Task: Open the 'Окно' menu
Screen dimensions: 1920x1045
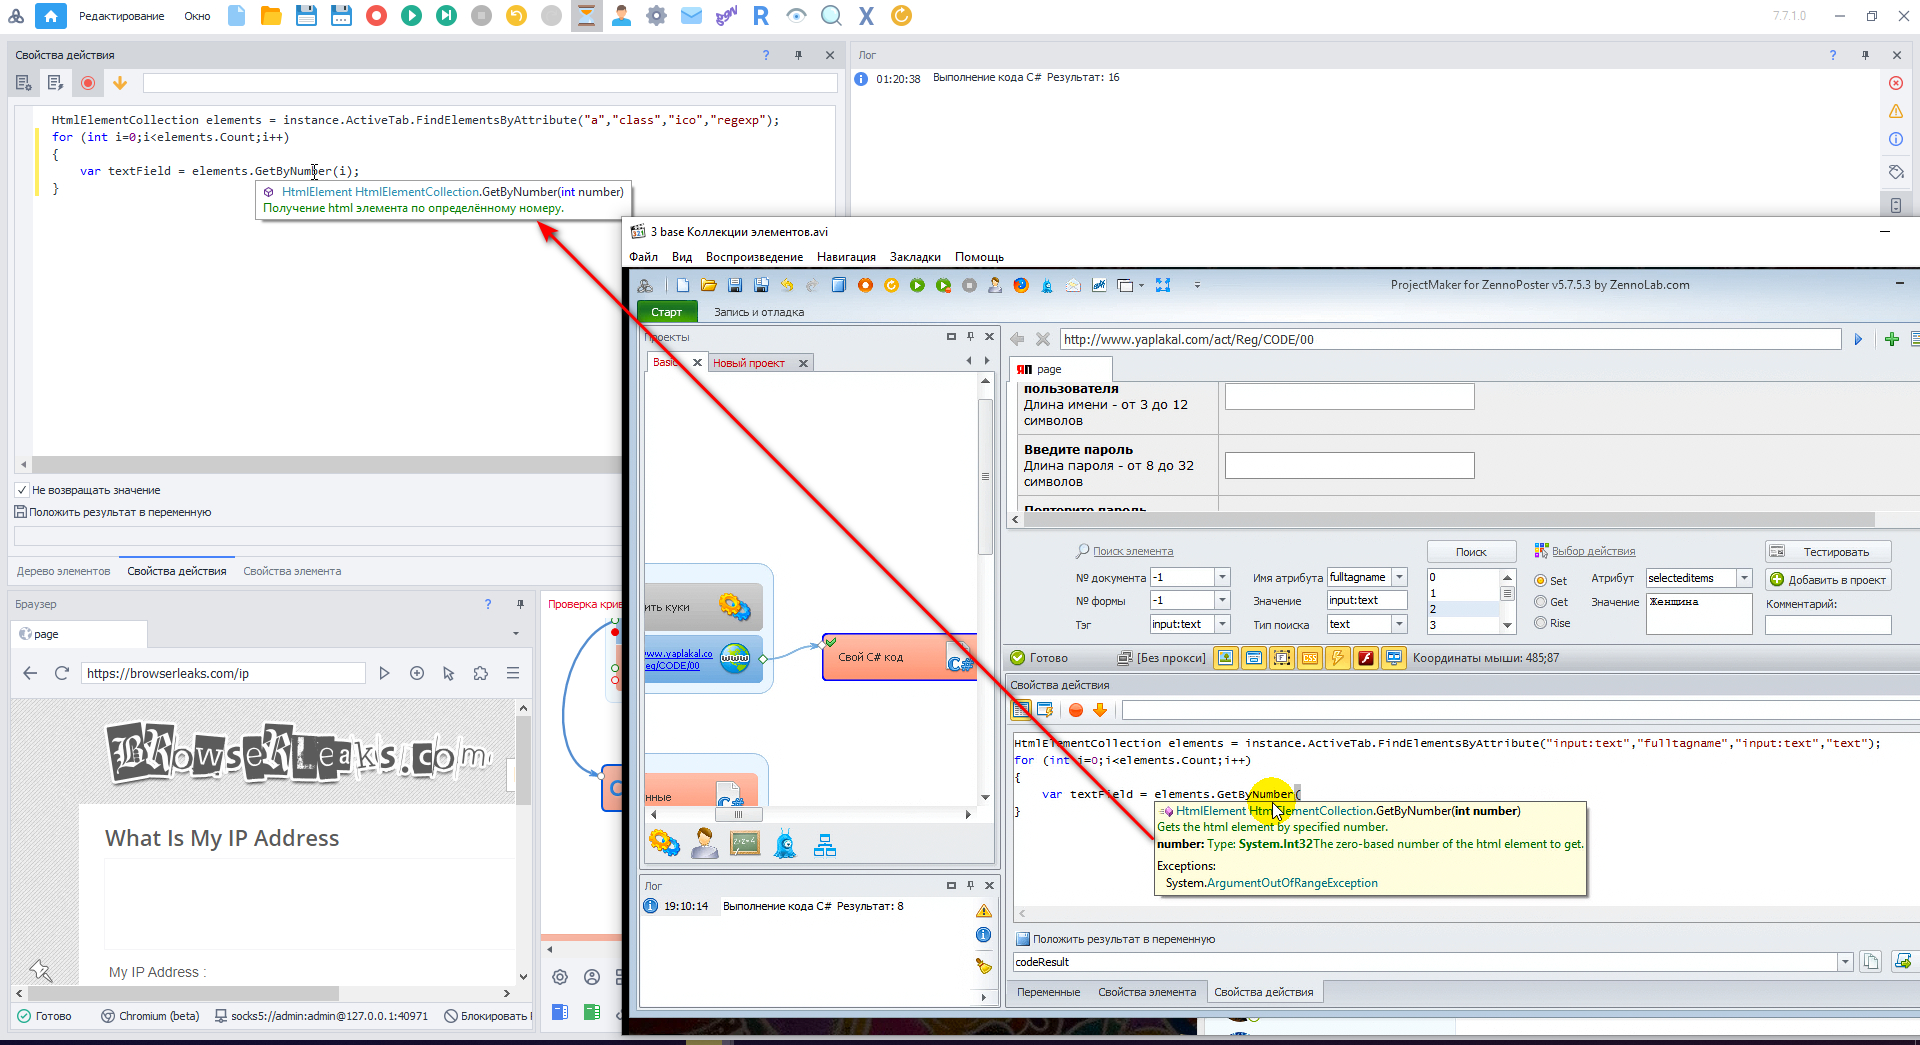Action: point(197,16)
